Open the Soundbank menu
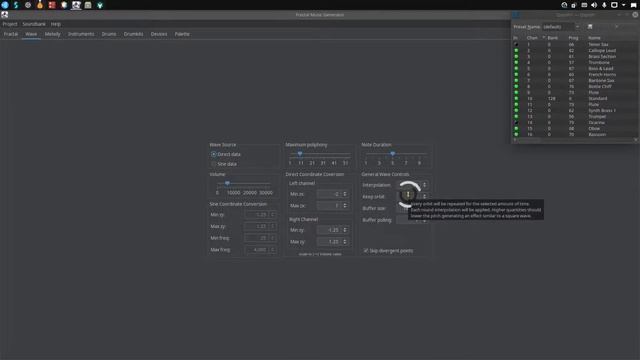The width and height of the screenshot is (640, 360). click(34, 24)
